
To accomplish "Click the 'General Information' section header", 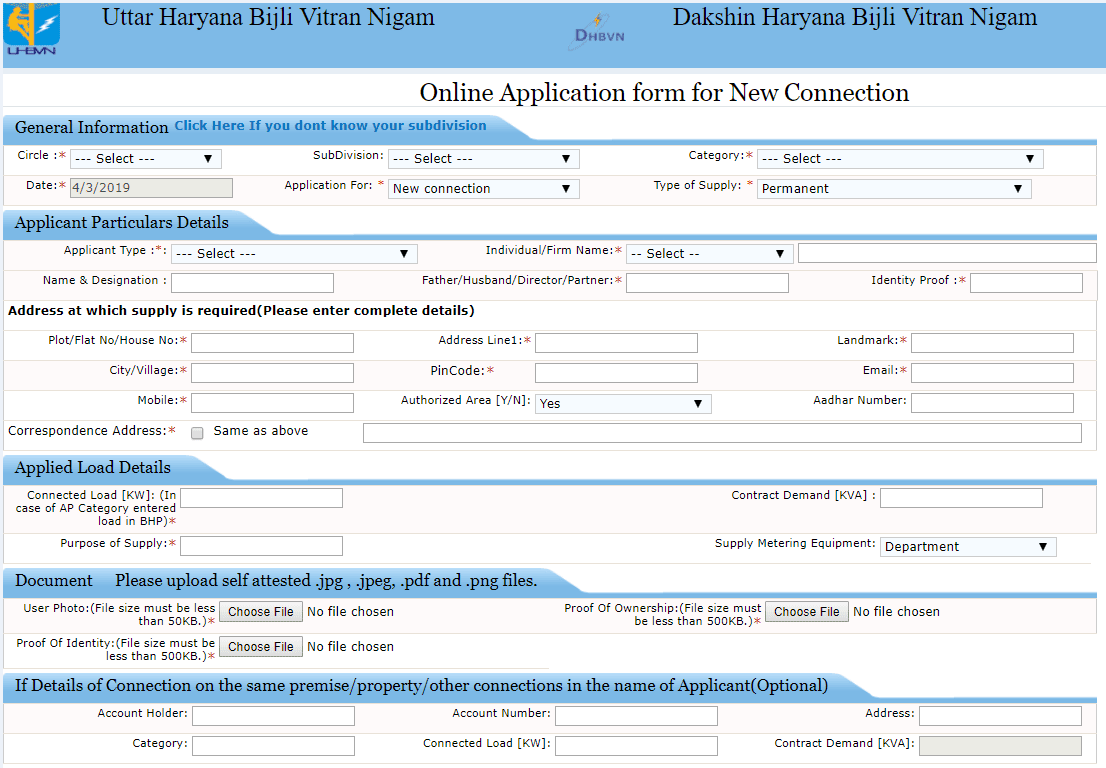I will (x=92, y=128).
